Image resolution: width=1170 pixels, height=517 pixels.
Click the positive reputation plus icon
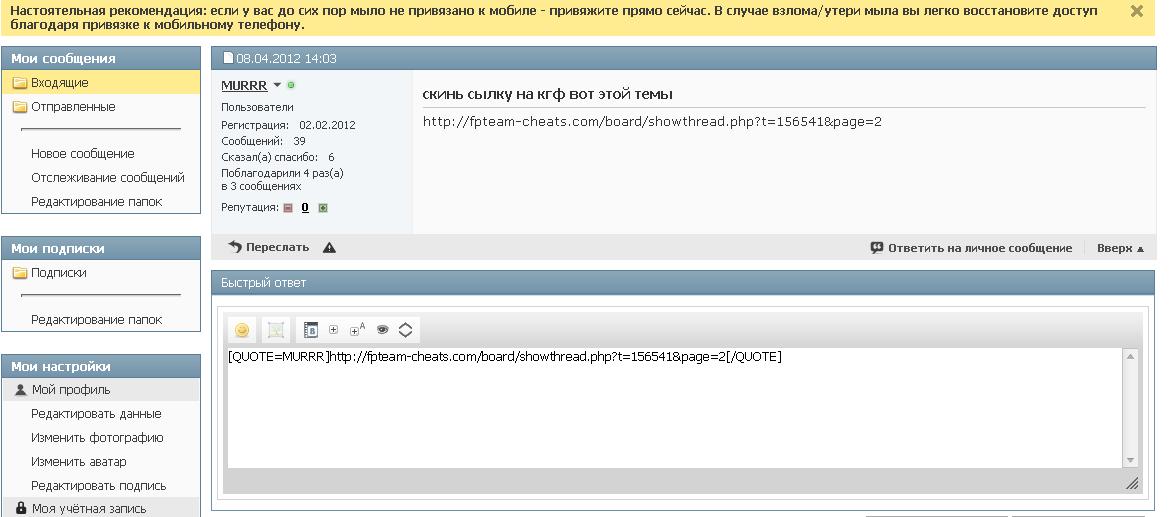(323, 208)
